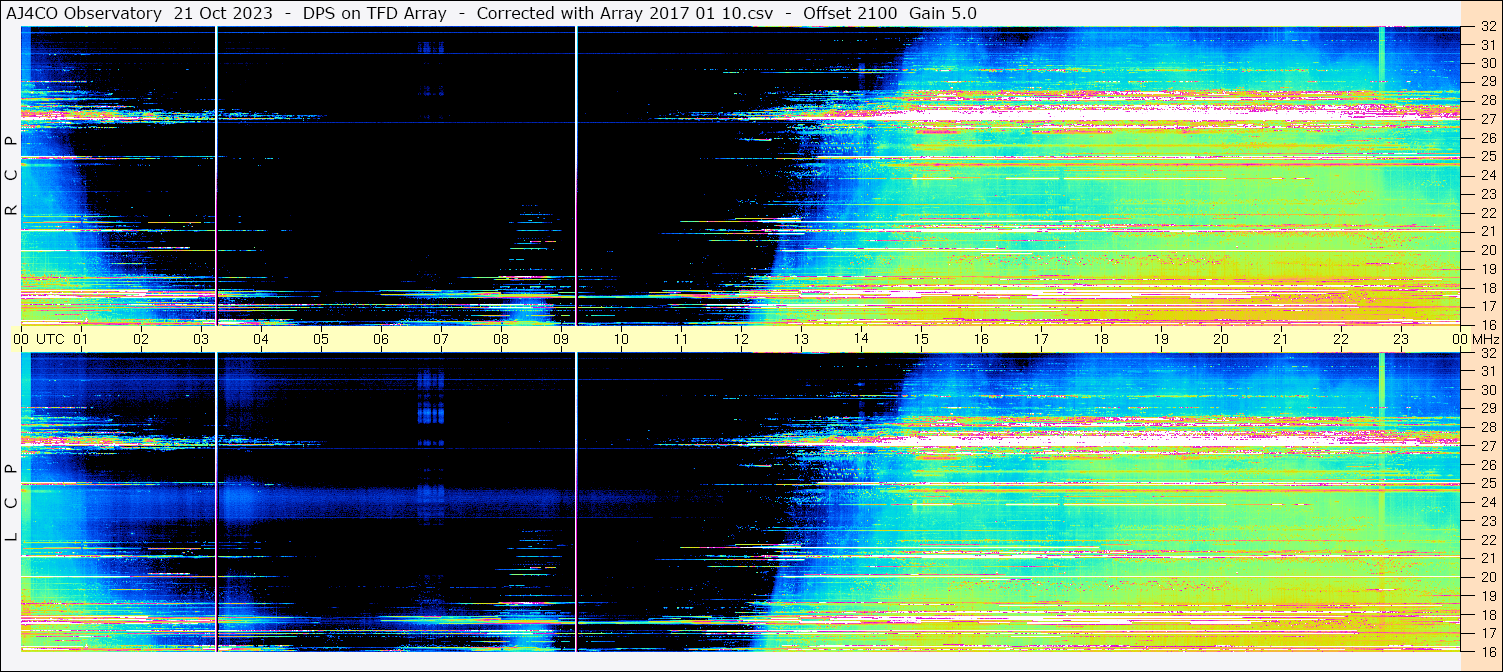Click the '23' hour label on time axis
Image resolution: width=1503 pixels, height=672 pixels.
click(x=1401, y=339)
